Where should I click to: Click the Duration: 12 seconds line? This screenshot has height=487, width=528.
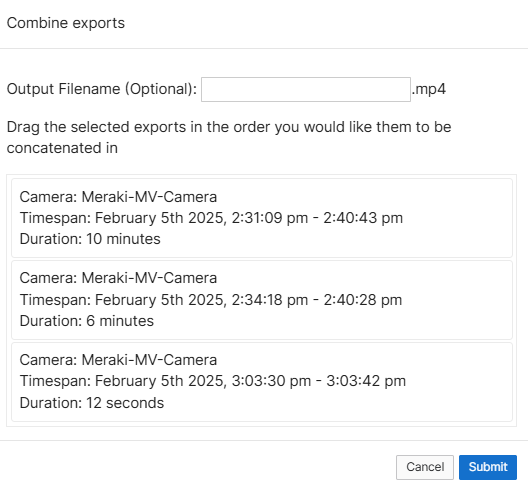click(92, 403)
